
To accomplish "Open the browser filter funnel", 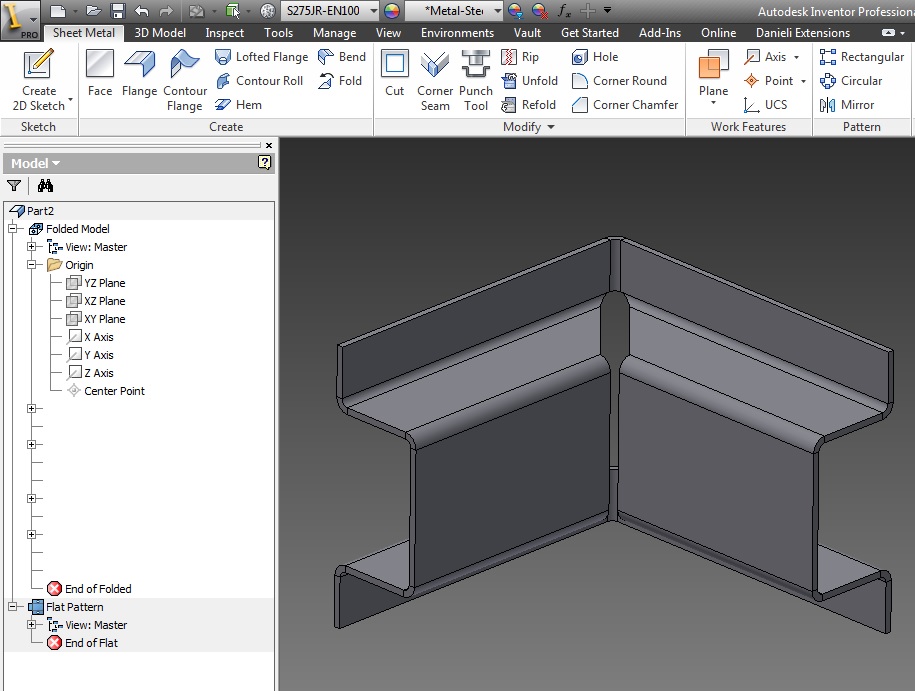I will pyautogui.click(x=14, y=185).
